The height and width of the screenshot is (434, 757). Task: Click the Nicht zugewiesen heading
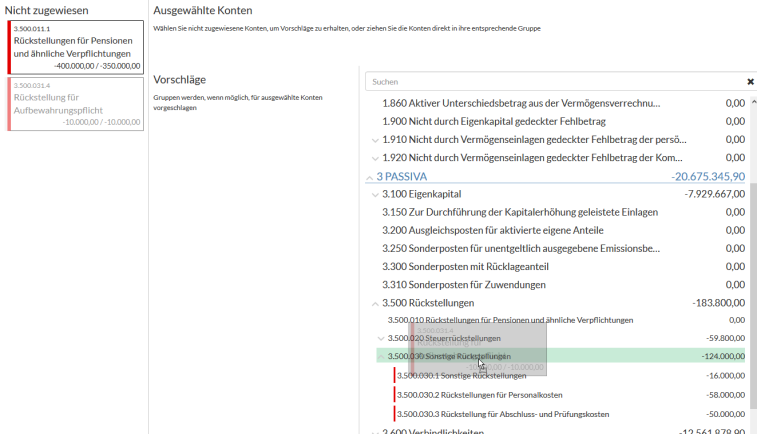click(46, 10)
